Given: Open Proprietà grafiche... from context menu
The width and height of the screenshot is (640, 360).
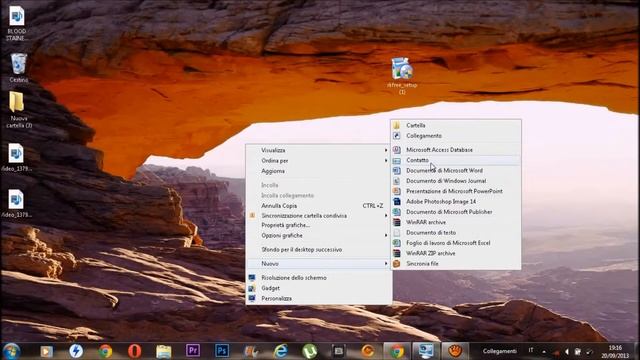Looking at the screenshot, I should pos(318,225).
